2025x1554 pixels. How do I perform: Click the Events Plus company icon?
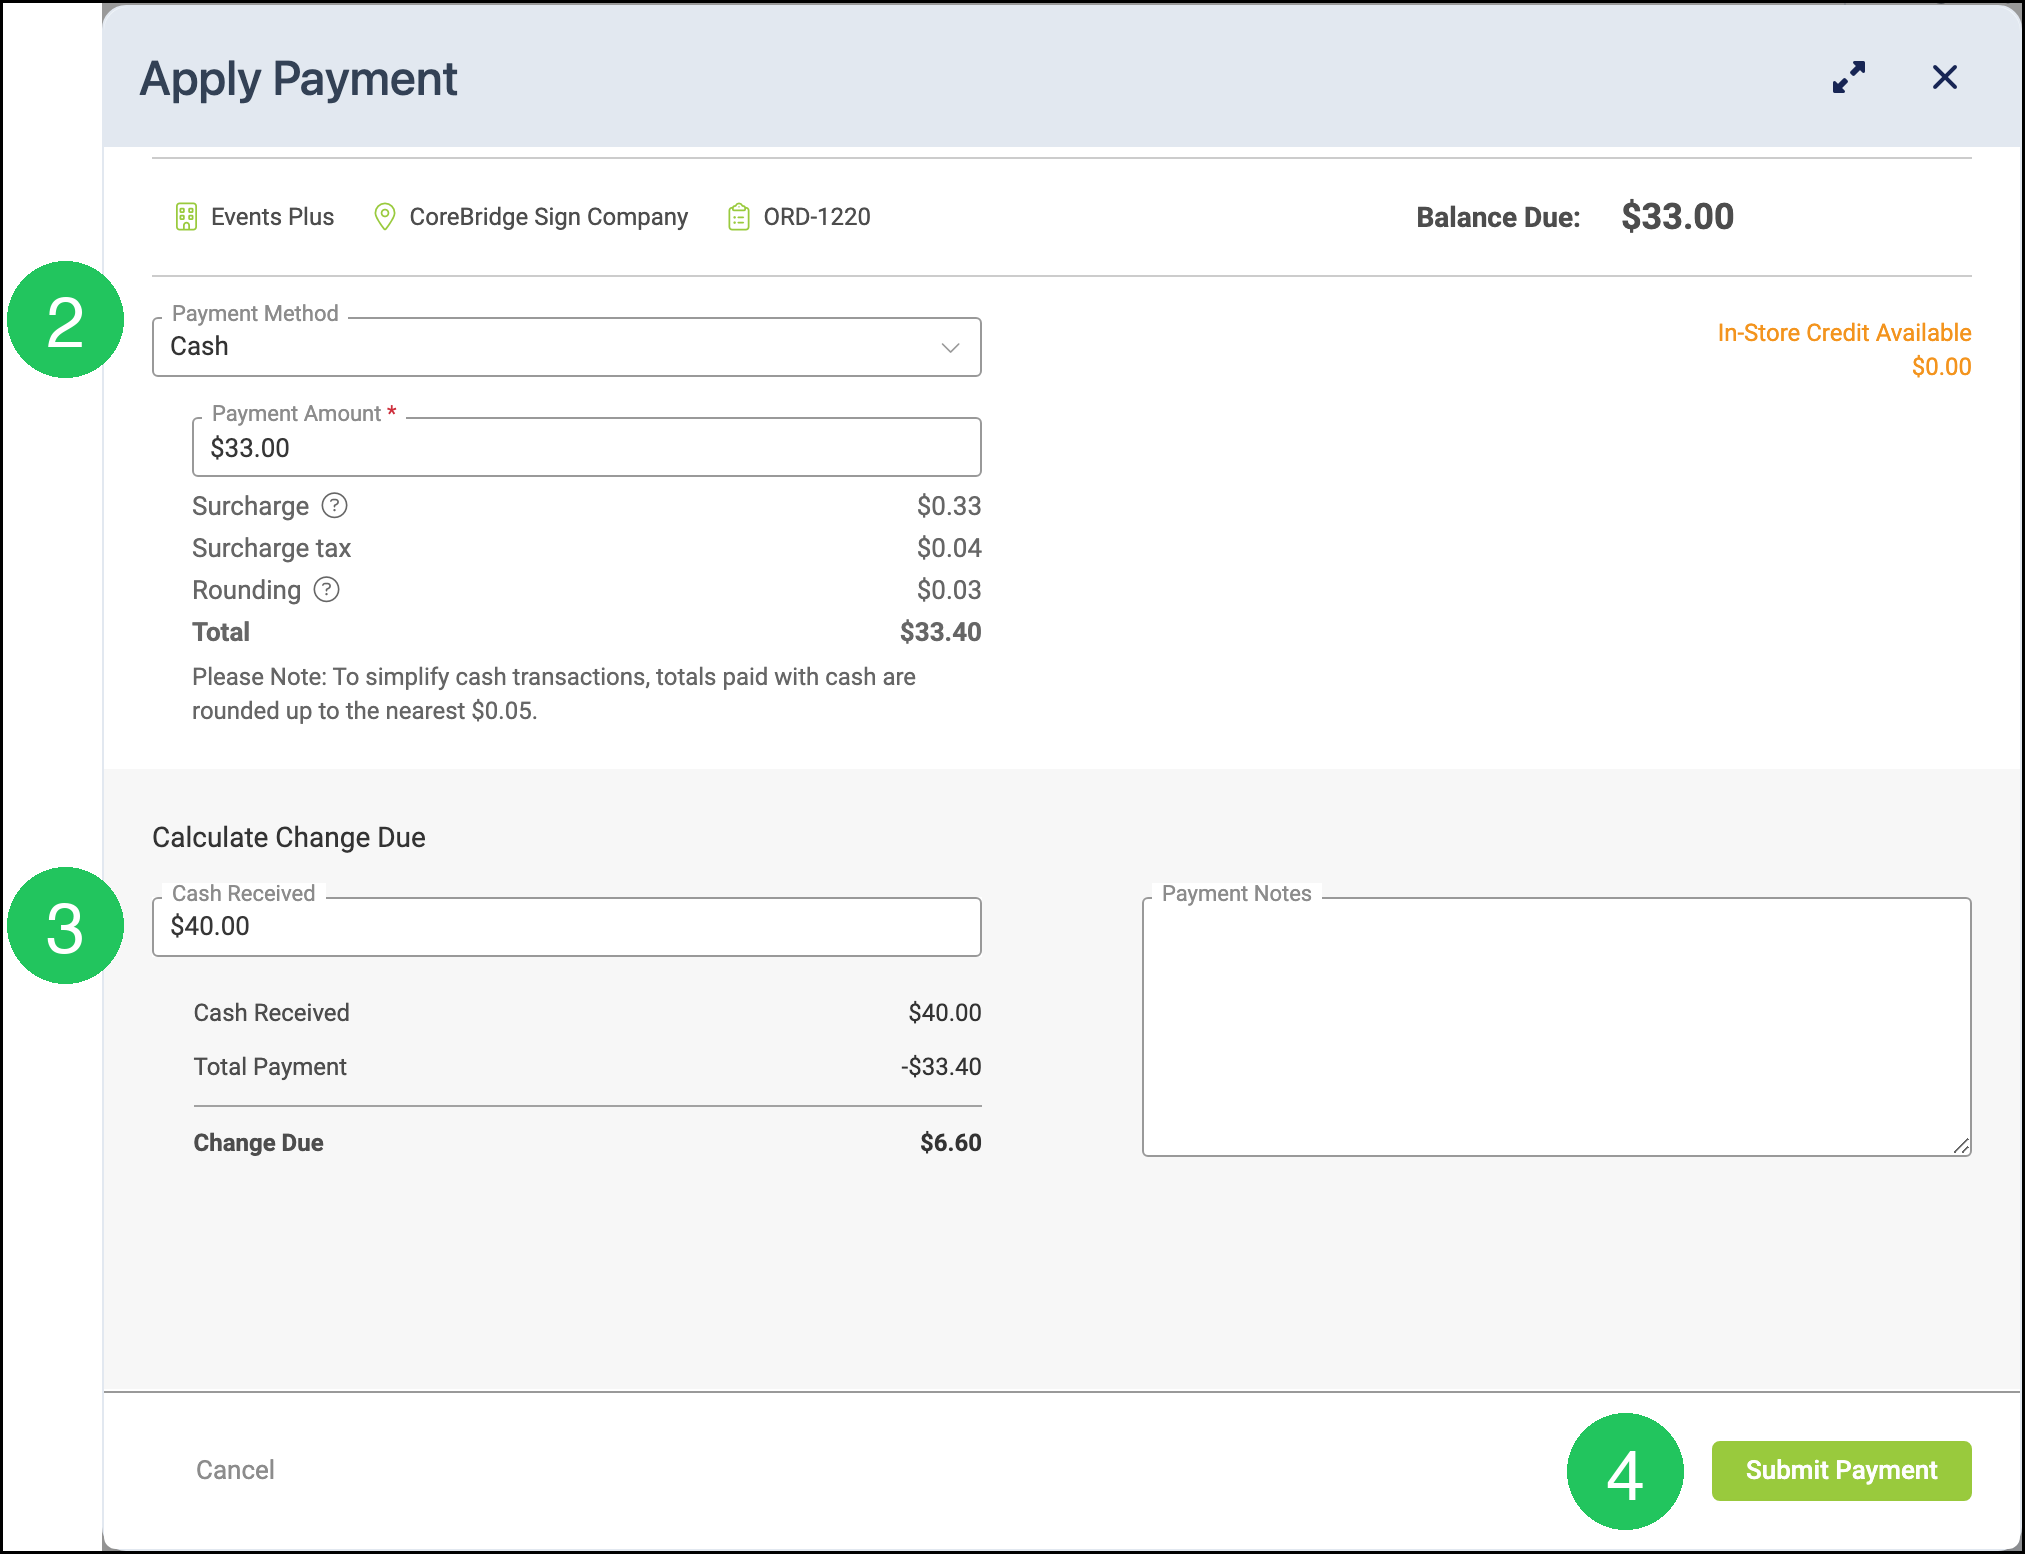(x=186, y=217)
